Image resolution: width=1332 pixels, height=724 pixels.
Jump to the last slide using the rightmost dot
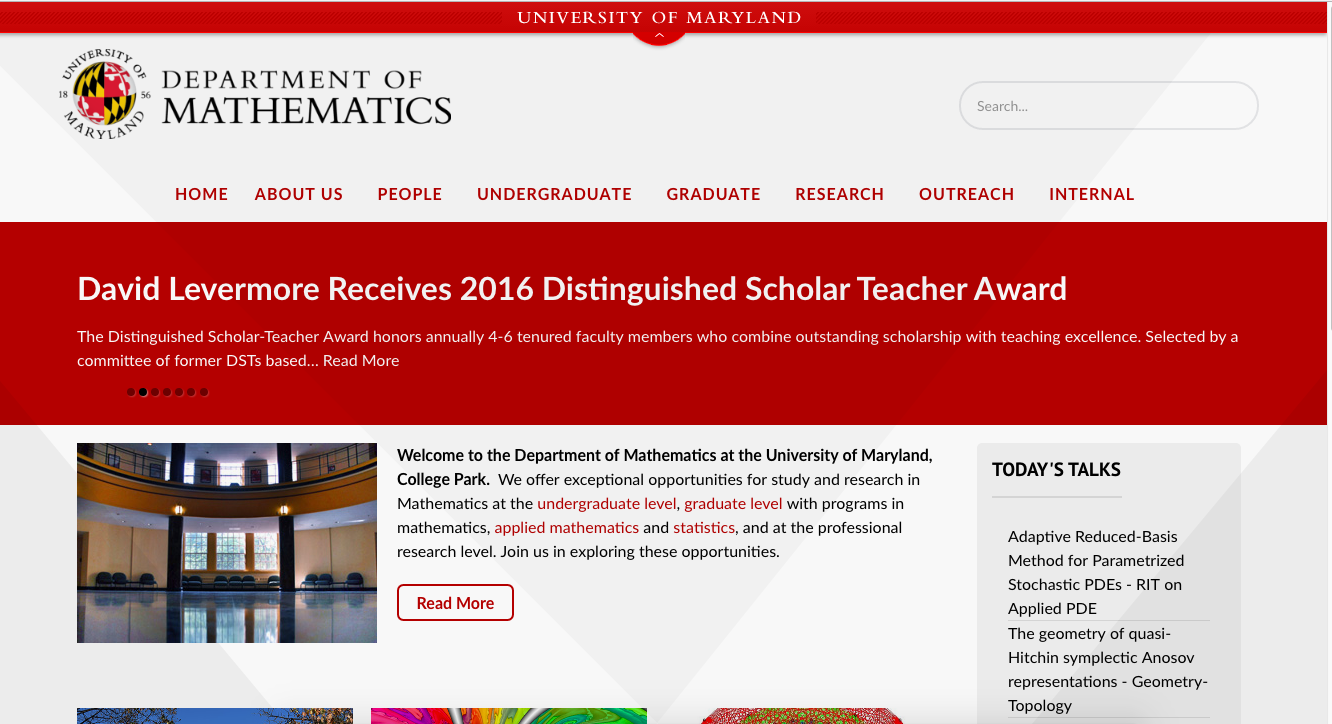pos(204,392)
